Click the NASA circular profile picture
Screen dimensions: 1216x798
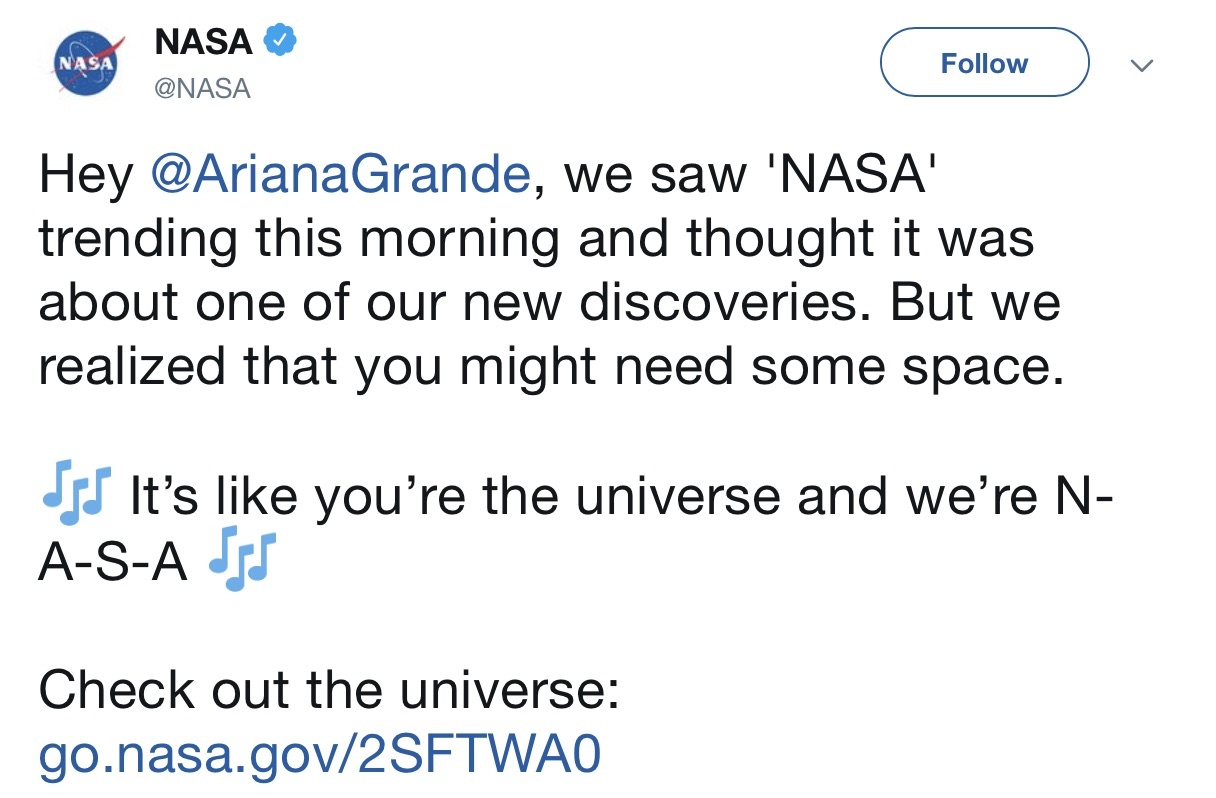[85, 62]
